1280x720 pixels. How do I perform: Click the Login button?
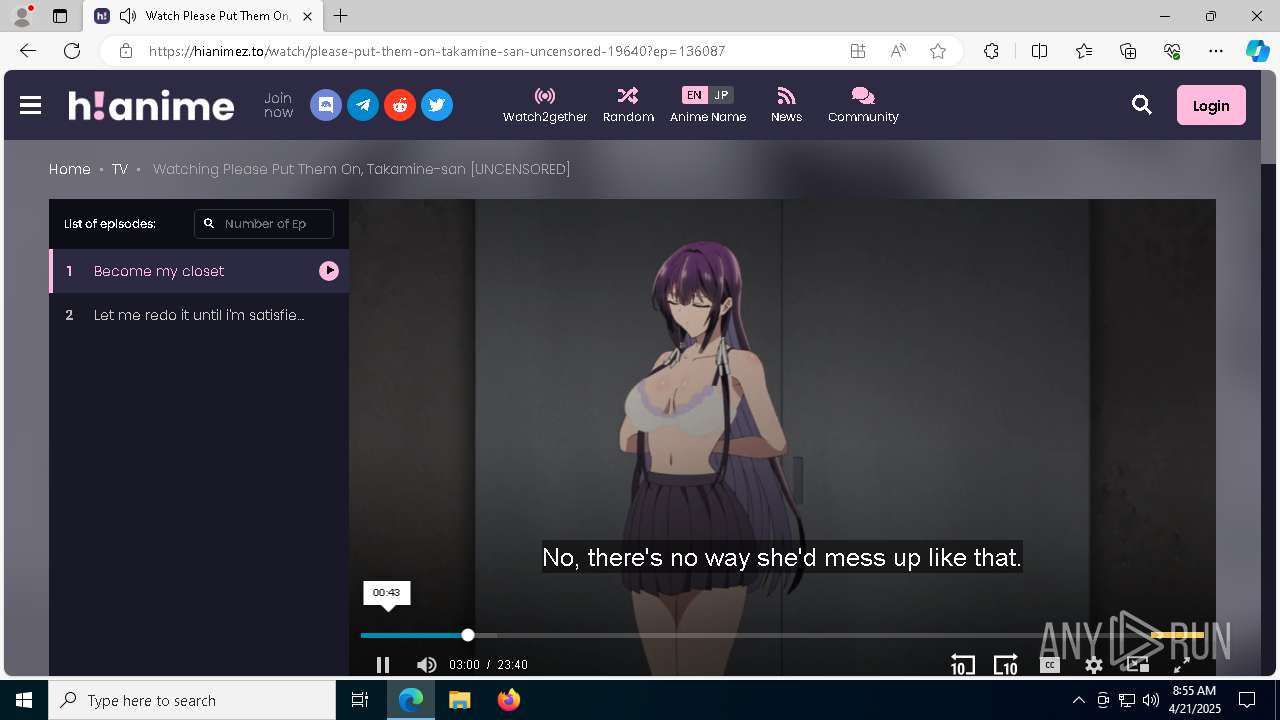[x=1211, y=105]
